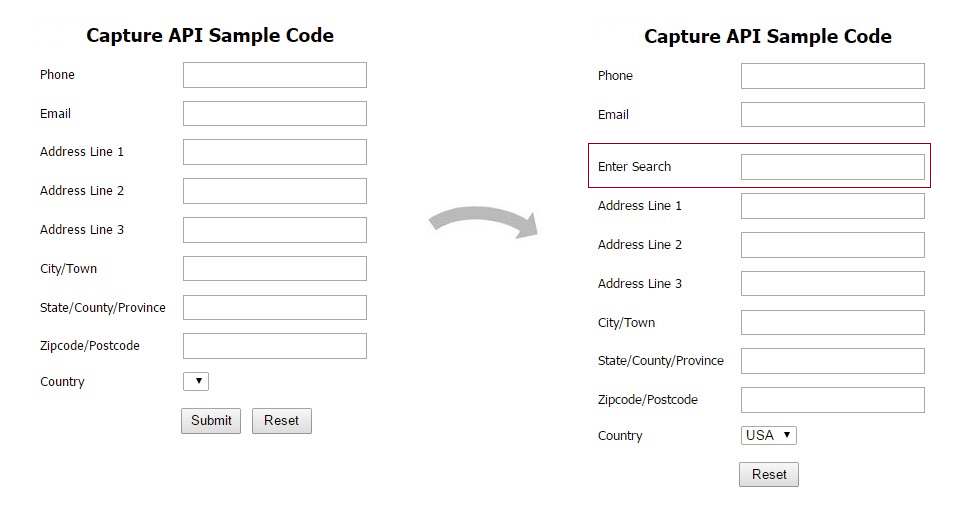Open the empty Country dropdown

pyautogui.click(x=196, y=381)
